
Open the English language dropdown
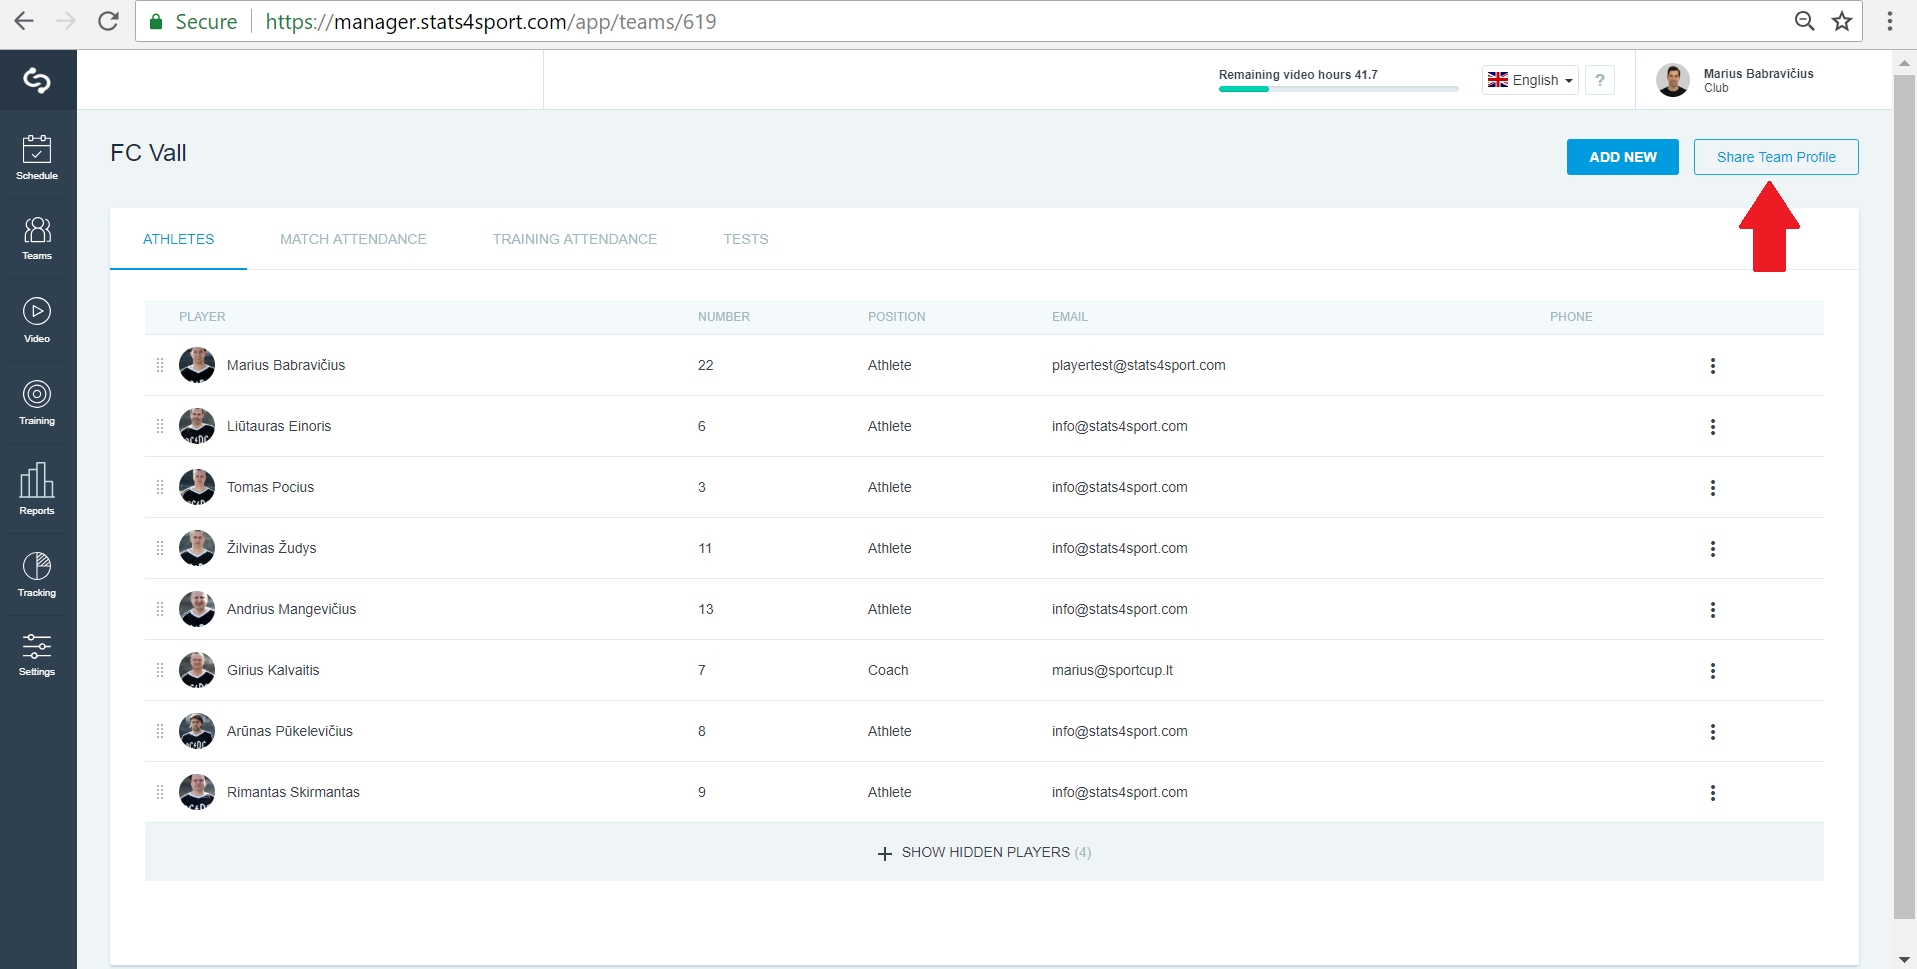point(1530,80)
